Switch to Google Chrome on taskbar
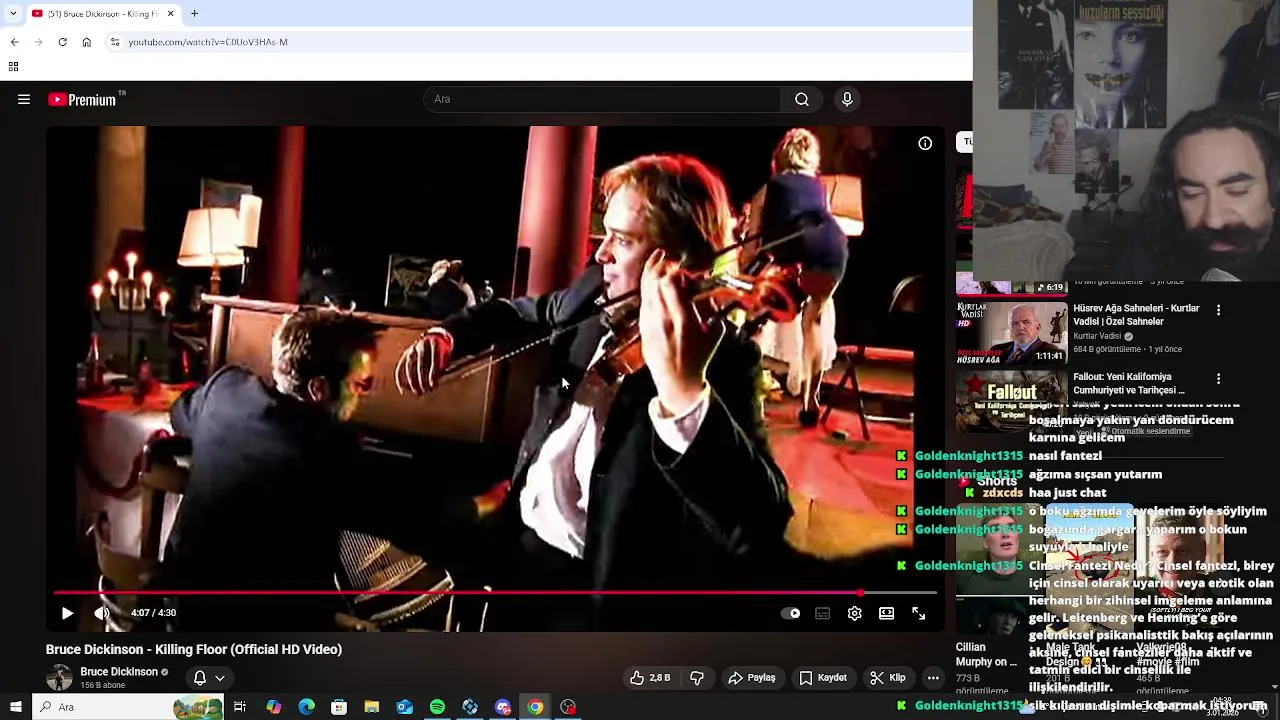This screenshot has width=1280, height=720. (536, 707)
